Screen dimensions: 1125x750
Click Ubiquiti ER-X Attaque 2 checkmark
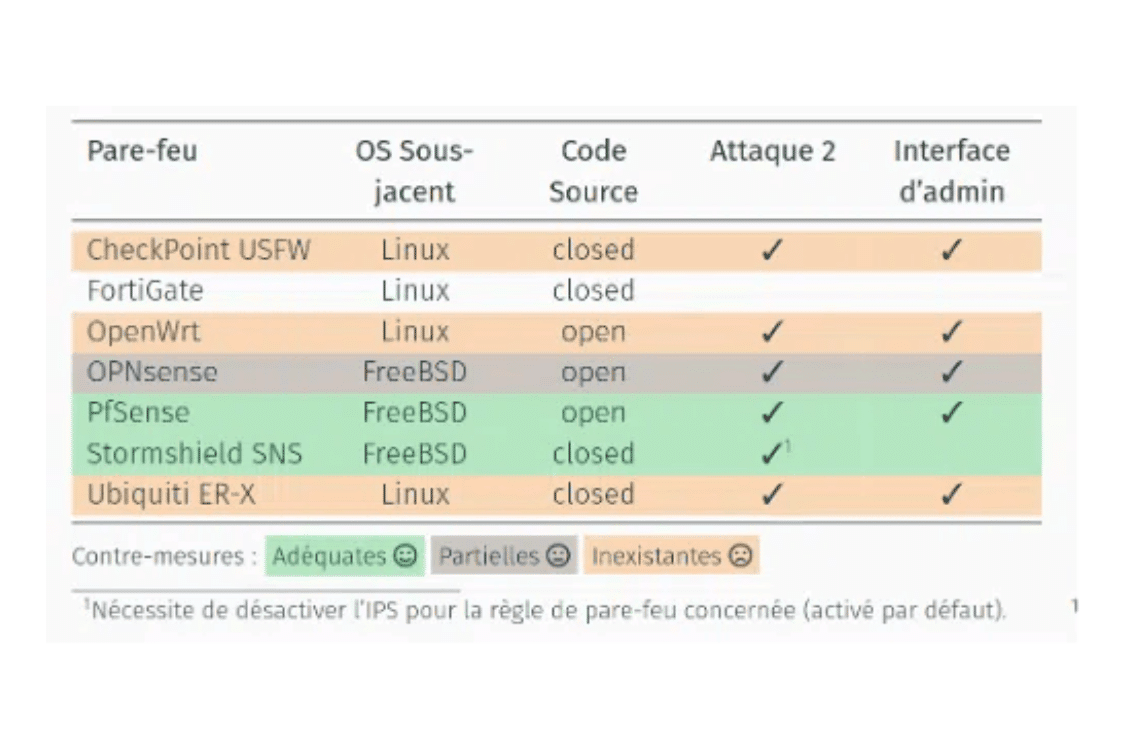pyautogui.click(x=772, y=494)
